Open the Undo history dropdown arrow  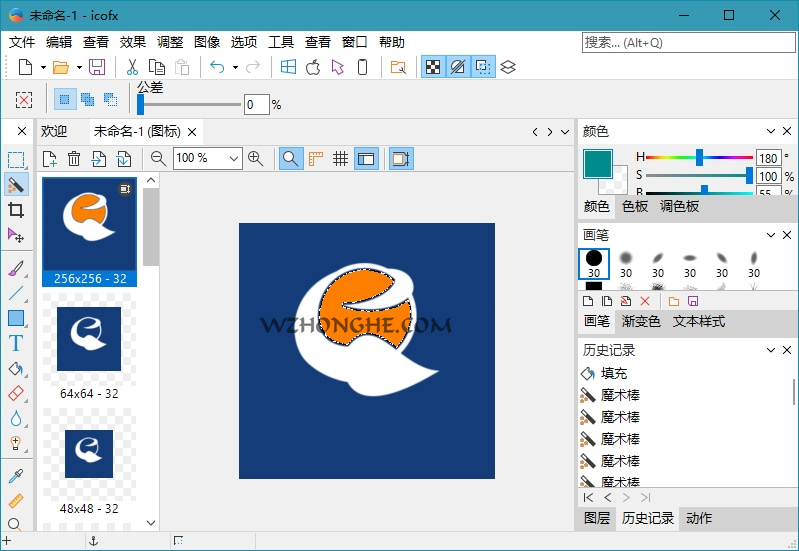(x=235, y=67)
